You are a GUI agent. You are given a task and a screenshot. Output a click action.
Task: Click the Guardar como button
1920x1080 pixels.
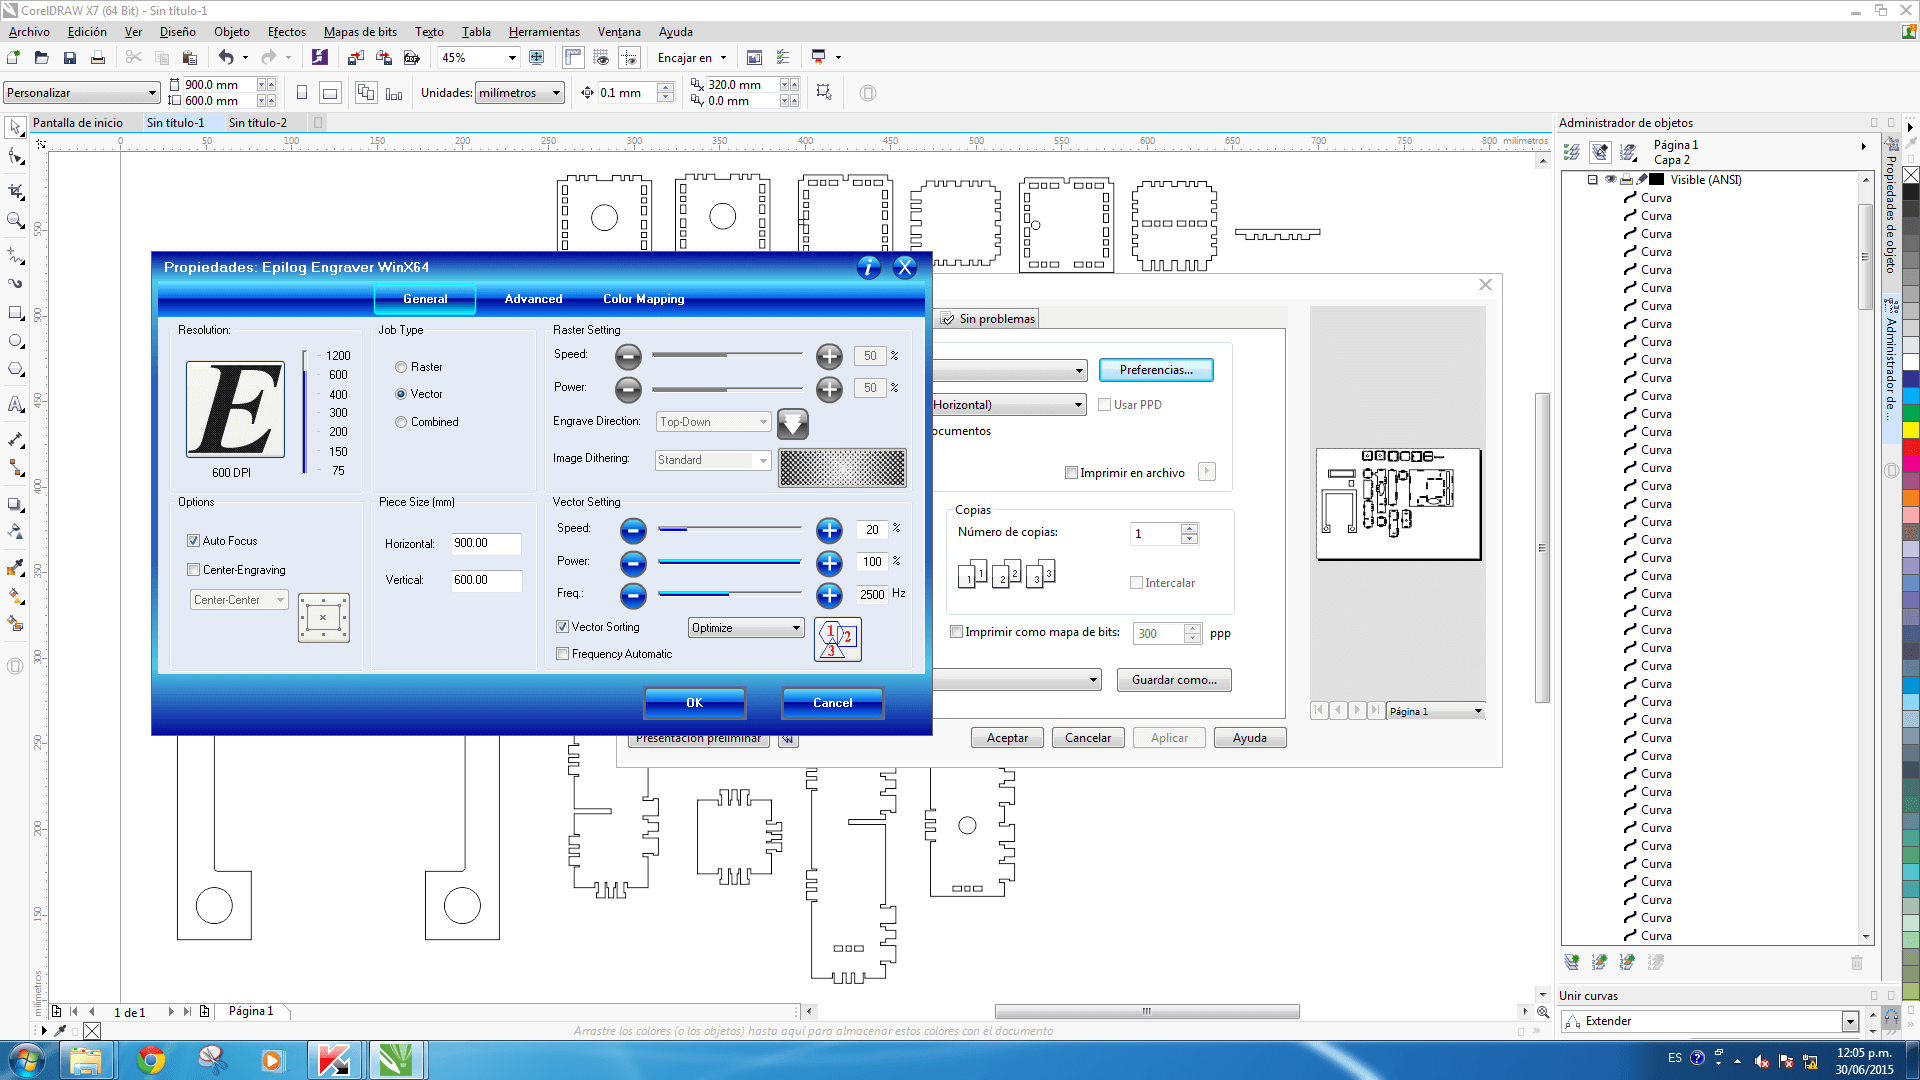click(1174, 680)
